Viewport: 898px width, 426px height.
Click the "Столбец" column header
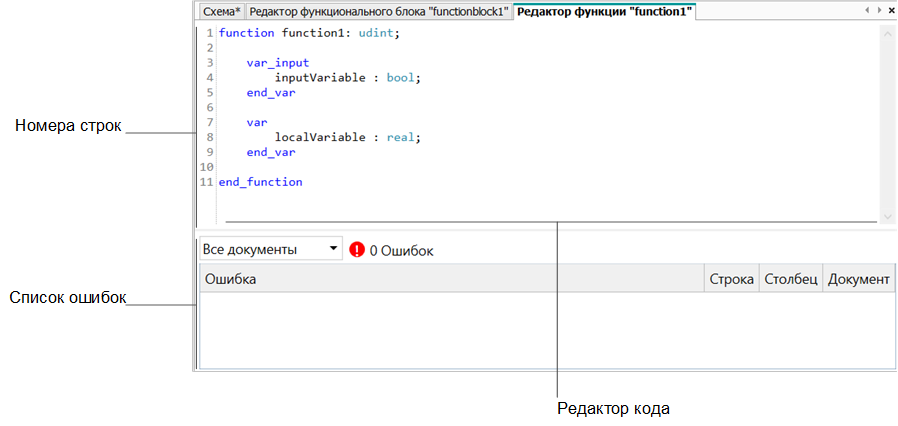tap(791, 279)
